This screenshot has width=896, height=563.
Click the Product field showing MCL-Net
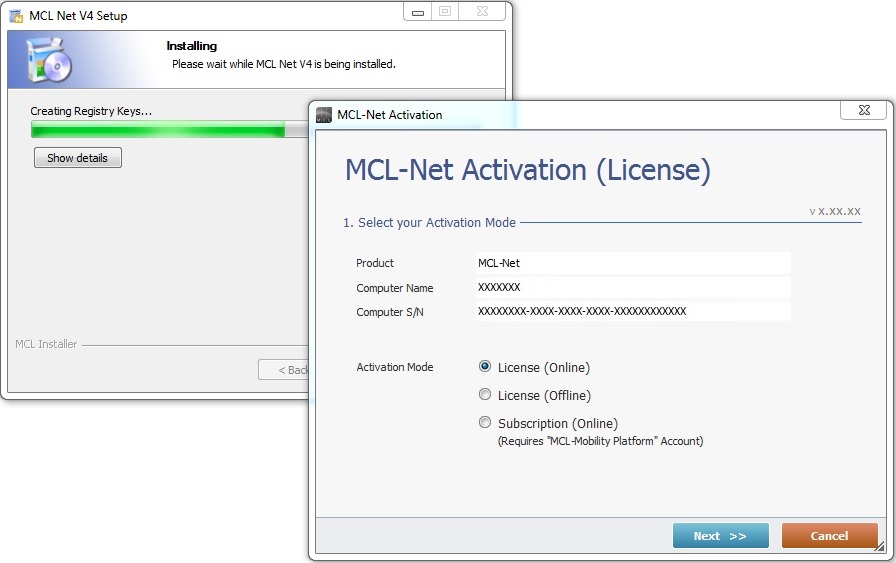pyautogui.click(x=633, y=263)
